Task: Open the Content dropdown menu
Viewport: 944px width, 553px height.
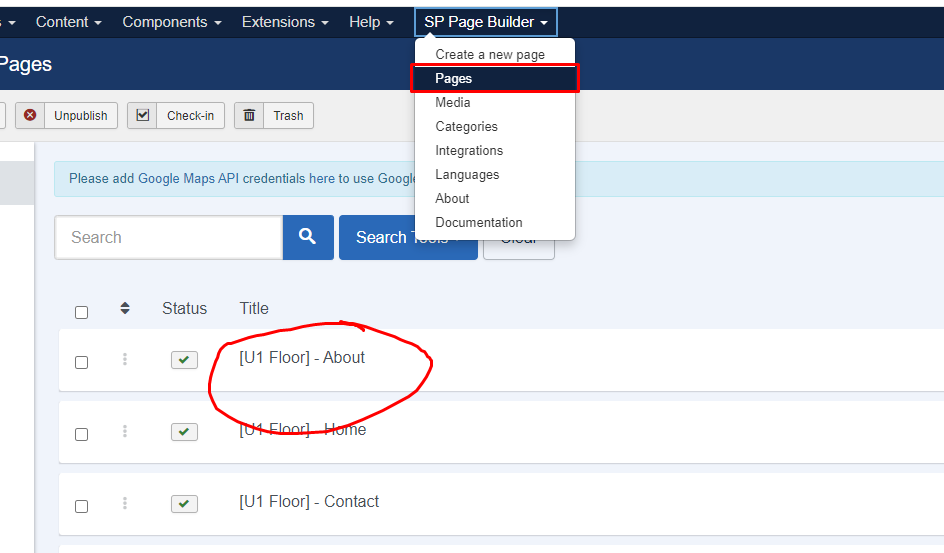Action: tap(69, 22)
